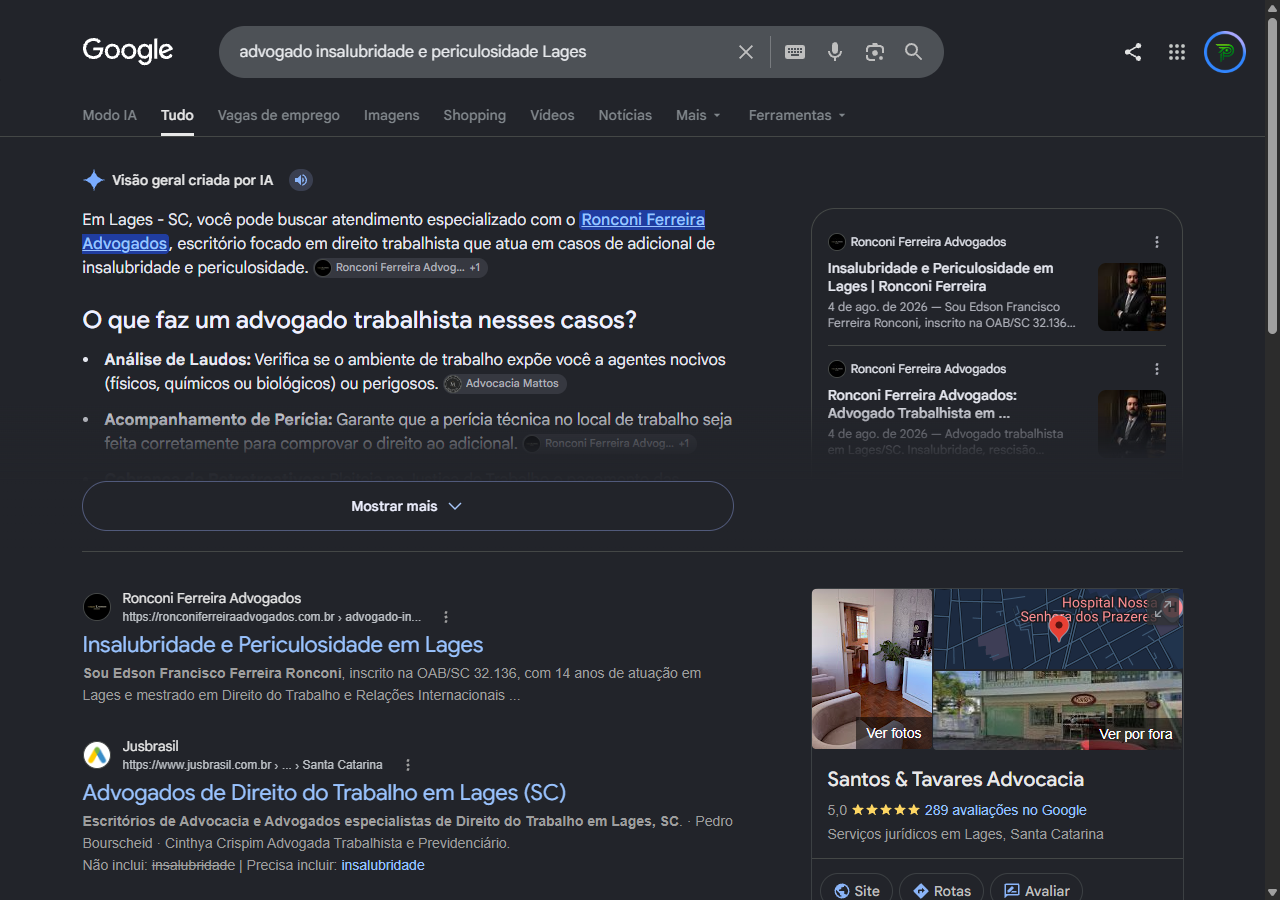Open 289 avaliações no Google reviews
Image resolution: width=1280 pixels, height=900 pixels.
[x=1006, y=810]
